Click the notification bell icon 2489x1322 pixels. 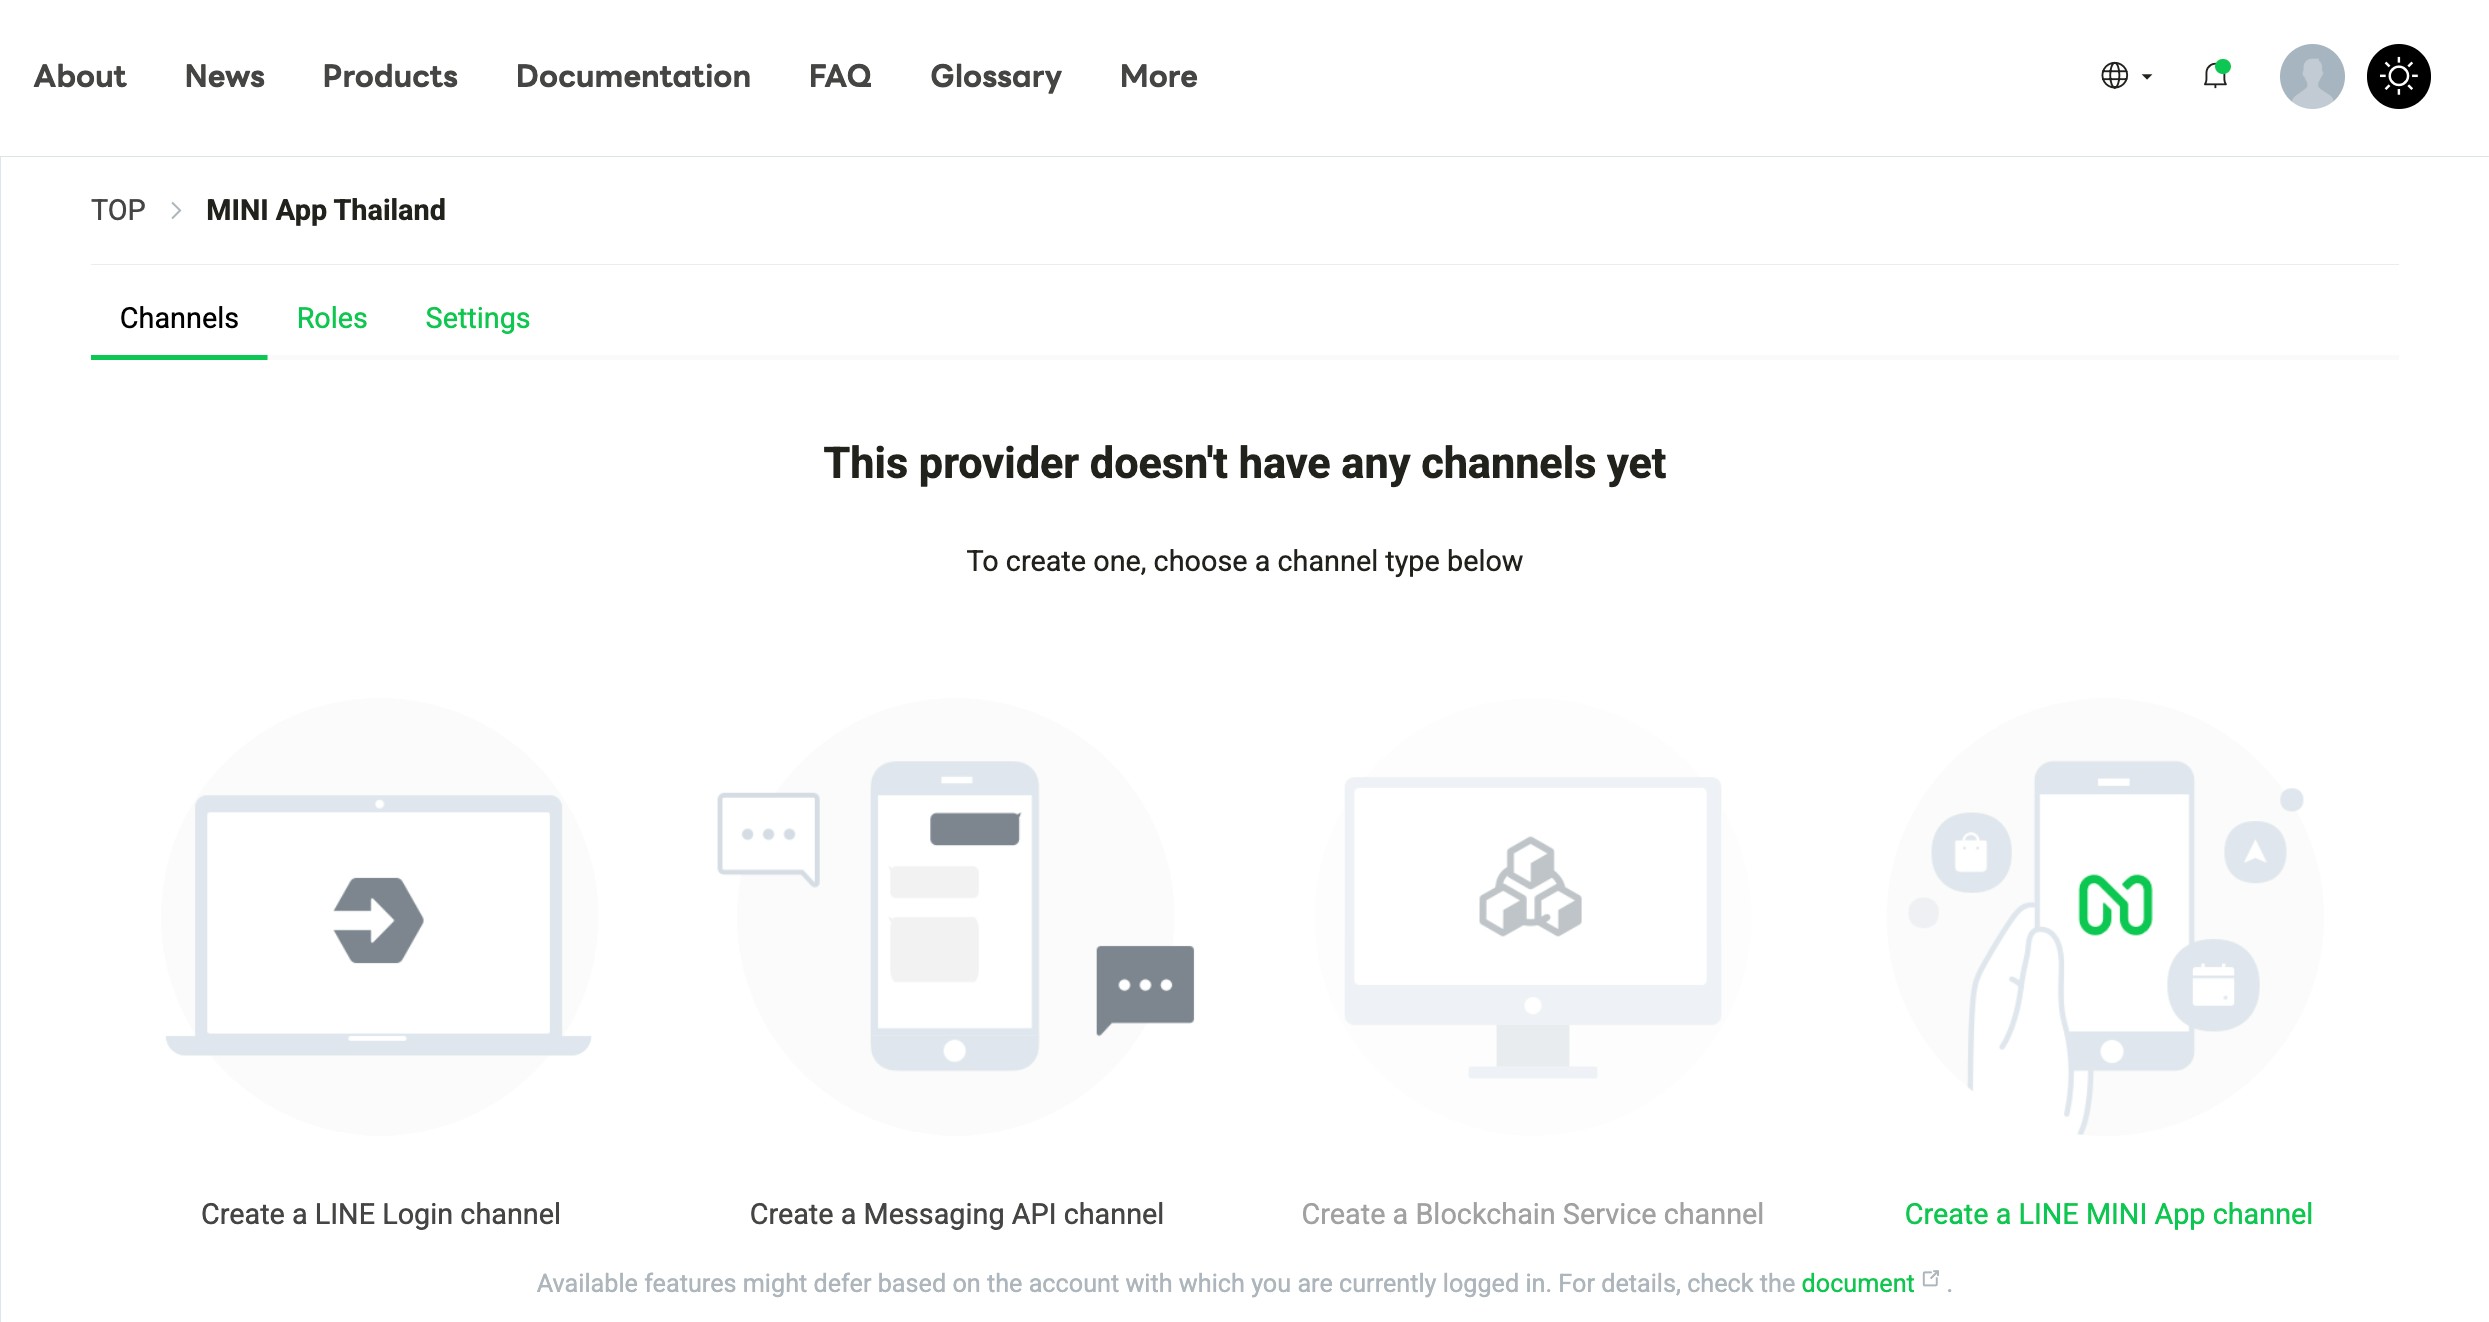[x=2215, y=76]
